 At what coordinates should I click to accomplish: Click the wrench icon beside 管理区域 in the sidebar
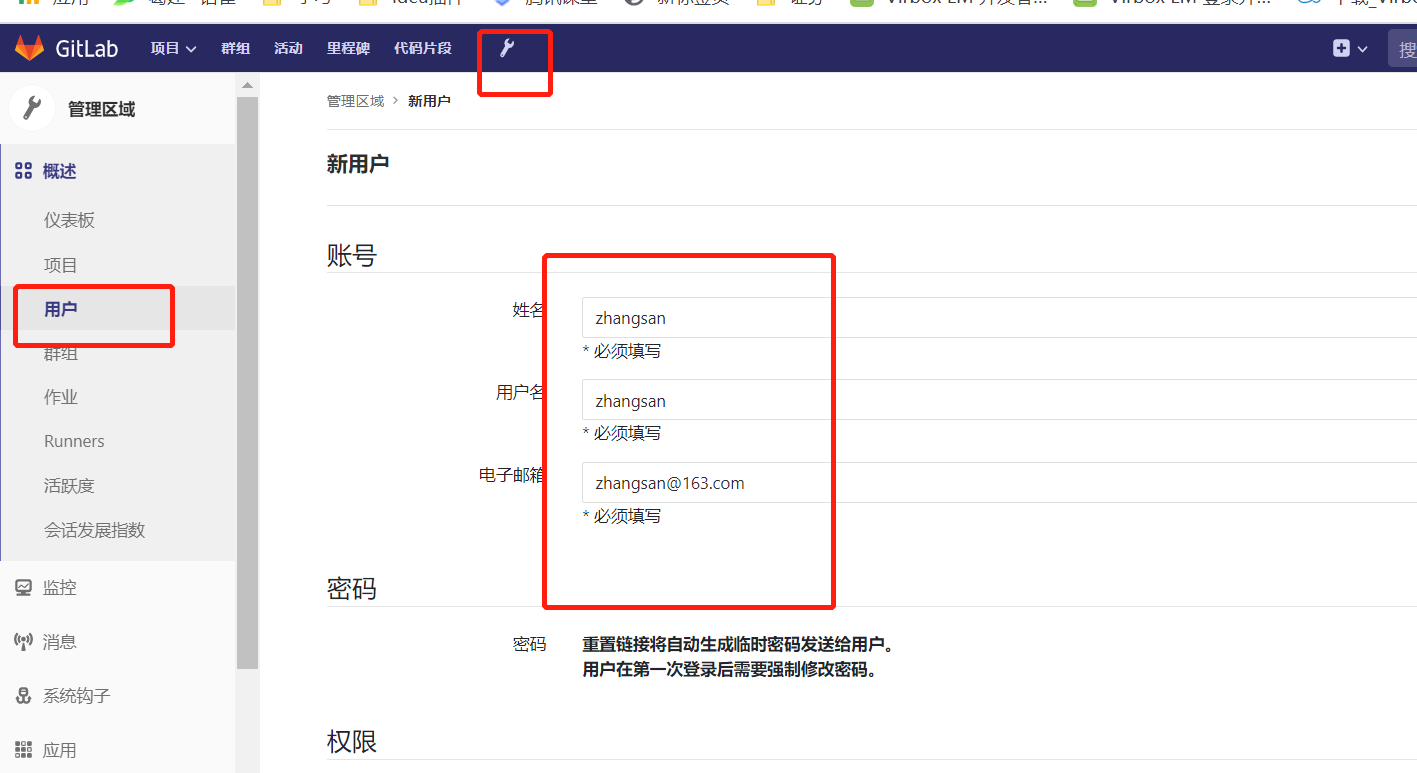31,108
